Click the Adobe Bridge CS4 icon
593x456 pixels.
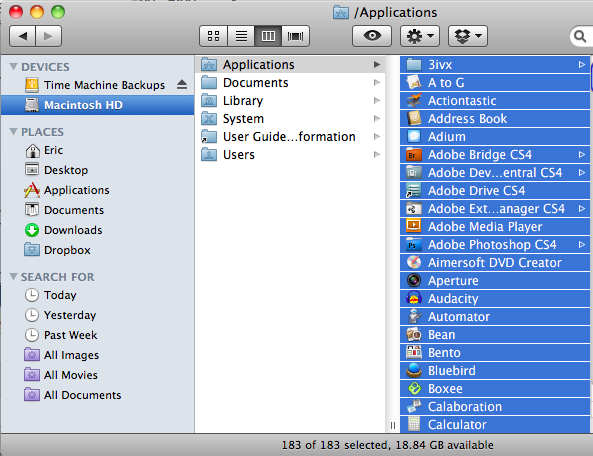pos(414,155)
